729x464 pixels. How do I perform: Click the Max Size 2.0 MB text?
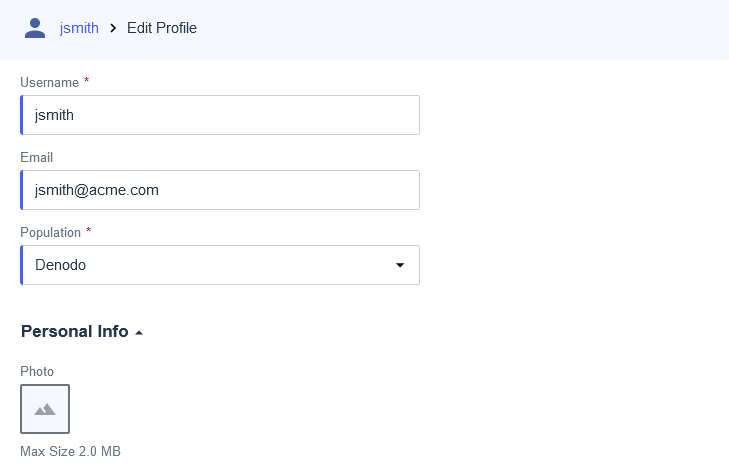[70, 451]
